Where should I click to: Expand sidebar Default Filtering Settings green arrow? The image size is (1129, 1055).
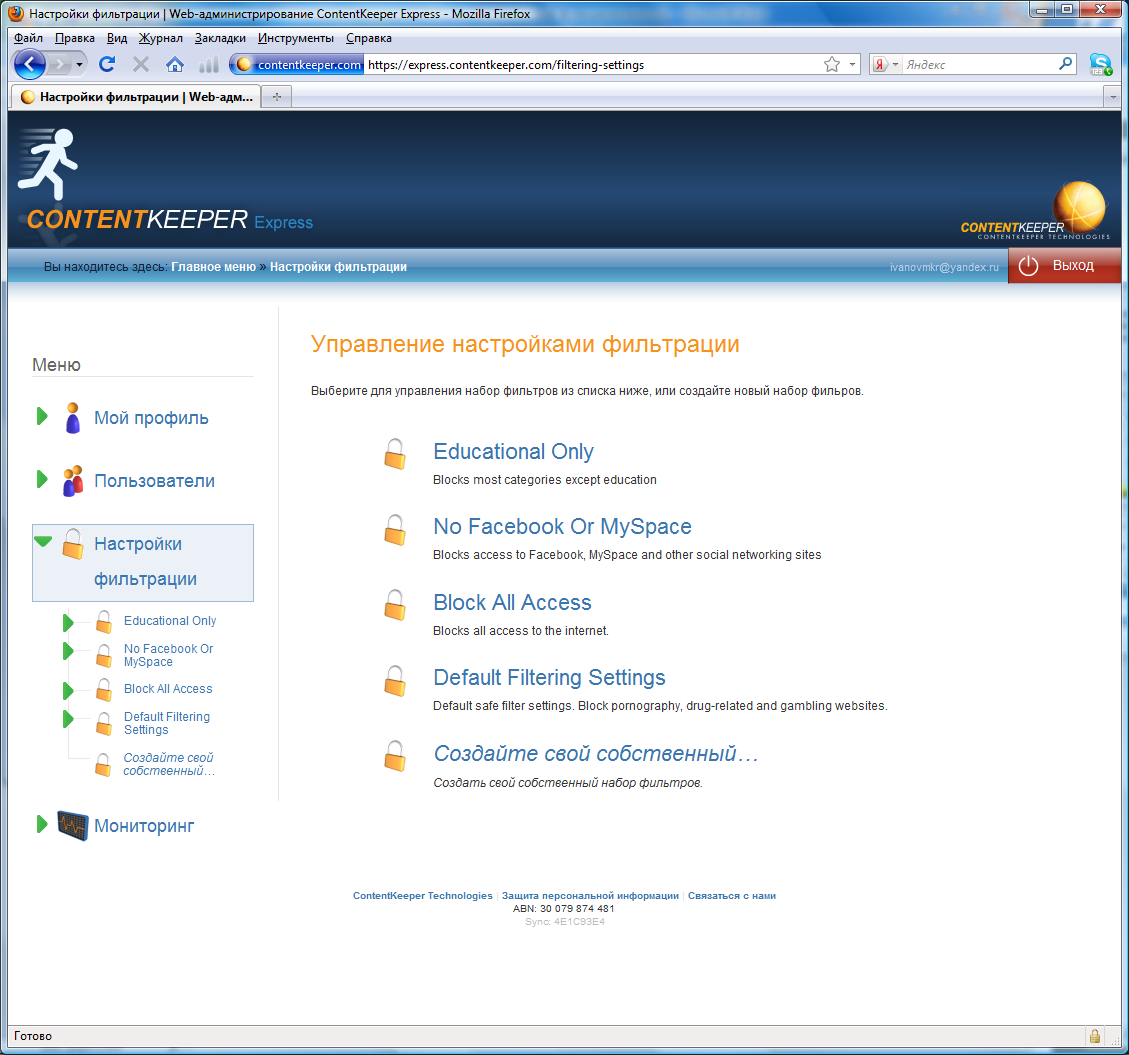[x=68, y=719]
